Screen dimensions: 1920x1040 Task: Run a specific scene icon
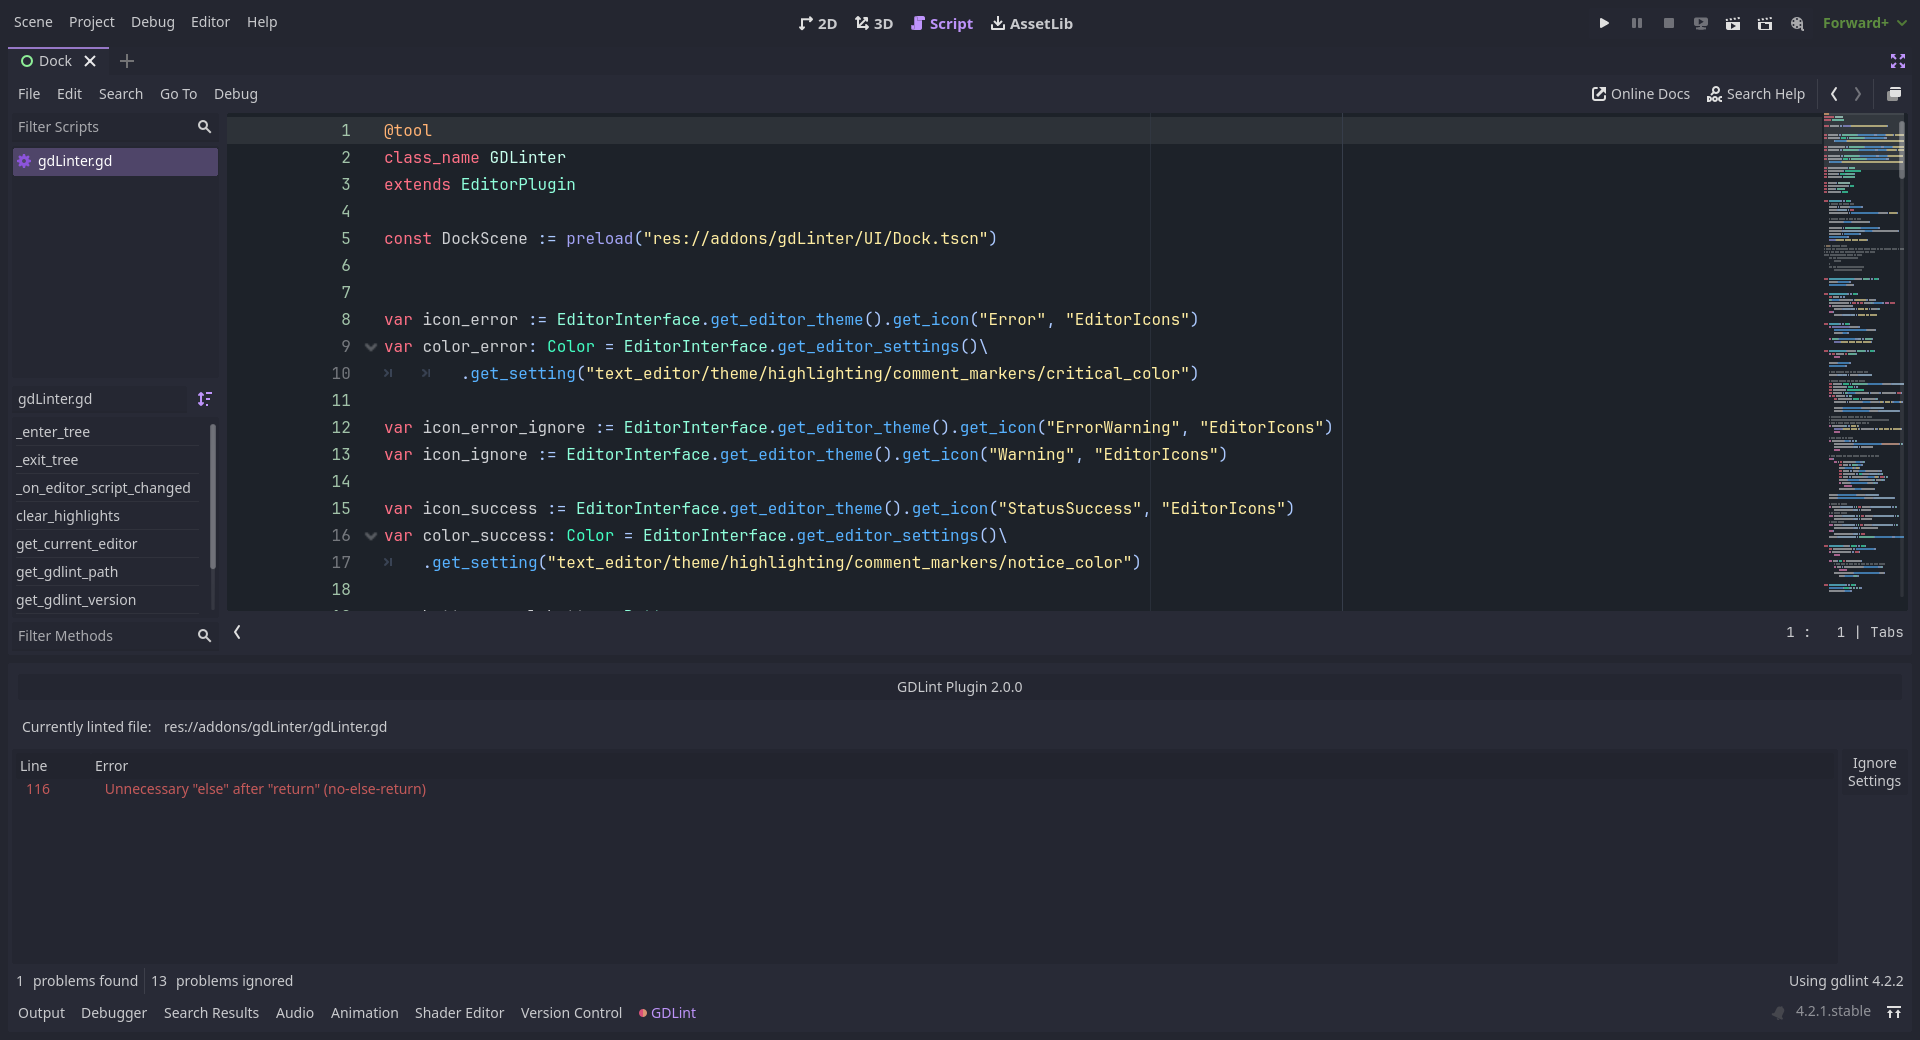pos(1765,23)
